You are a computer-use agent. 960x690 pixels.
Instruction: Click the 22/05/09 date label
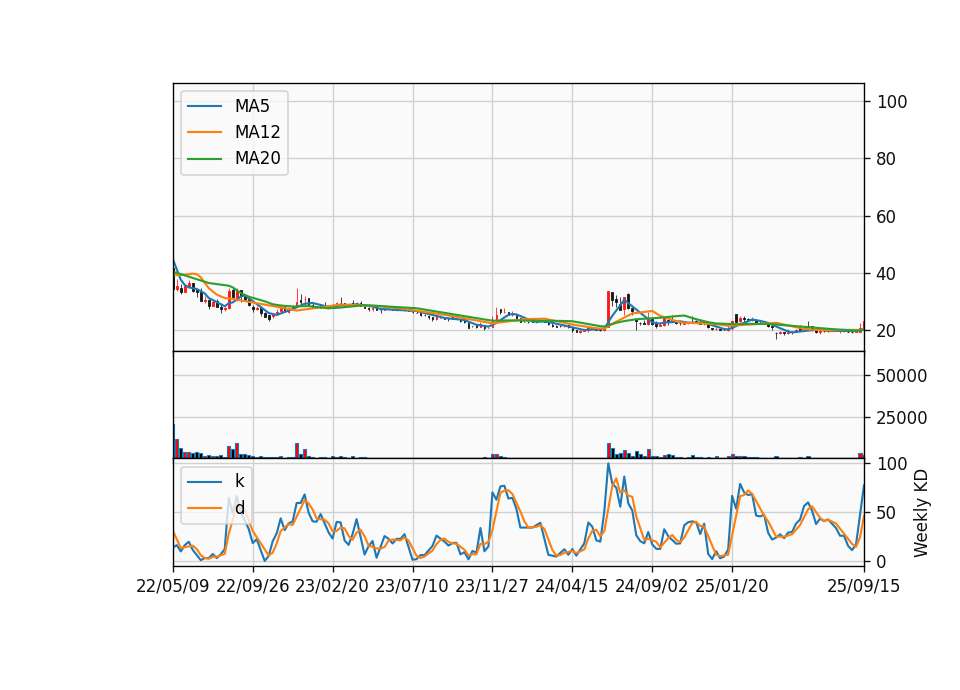coord(173,586)
